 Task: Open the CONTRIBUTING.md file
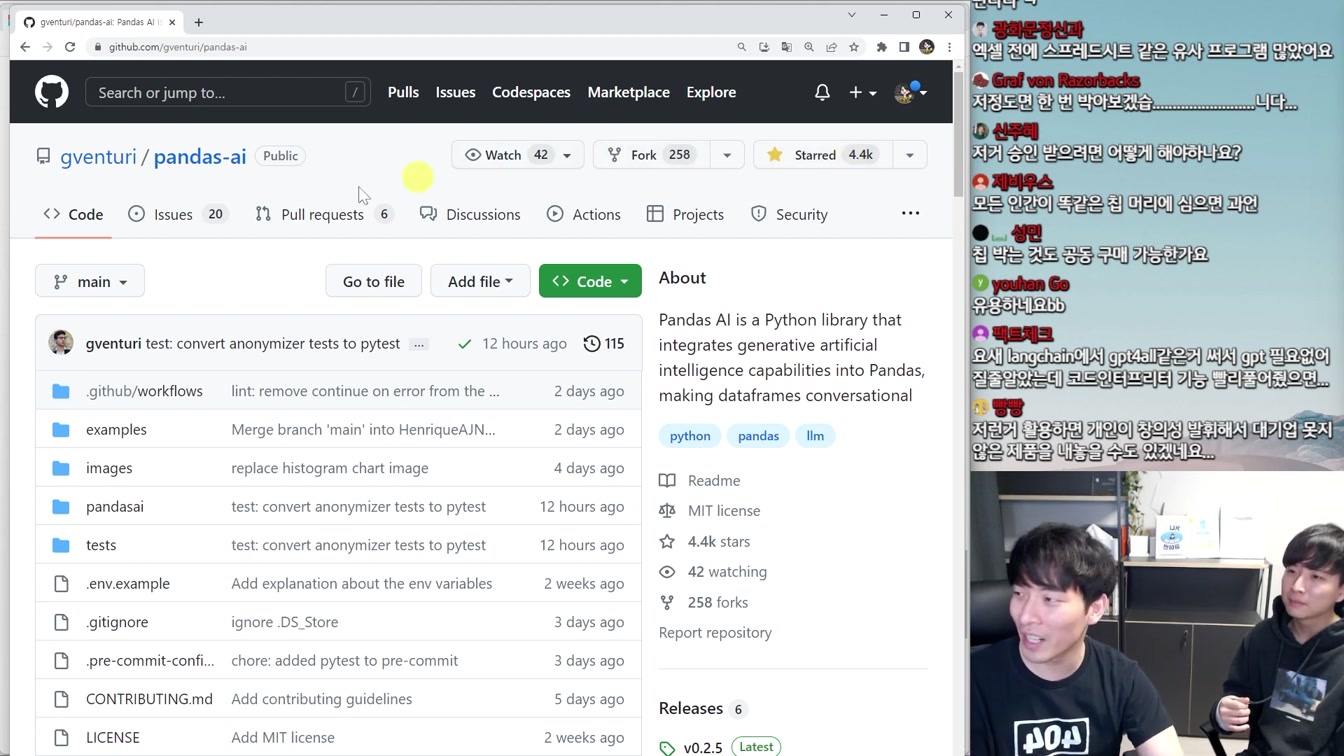(149, 699)
